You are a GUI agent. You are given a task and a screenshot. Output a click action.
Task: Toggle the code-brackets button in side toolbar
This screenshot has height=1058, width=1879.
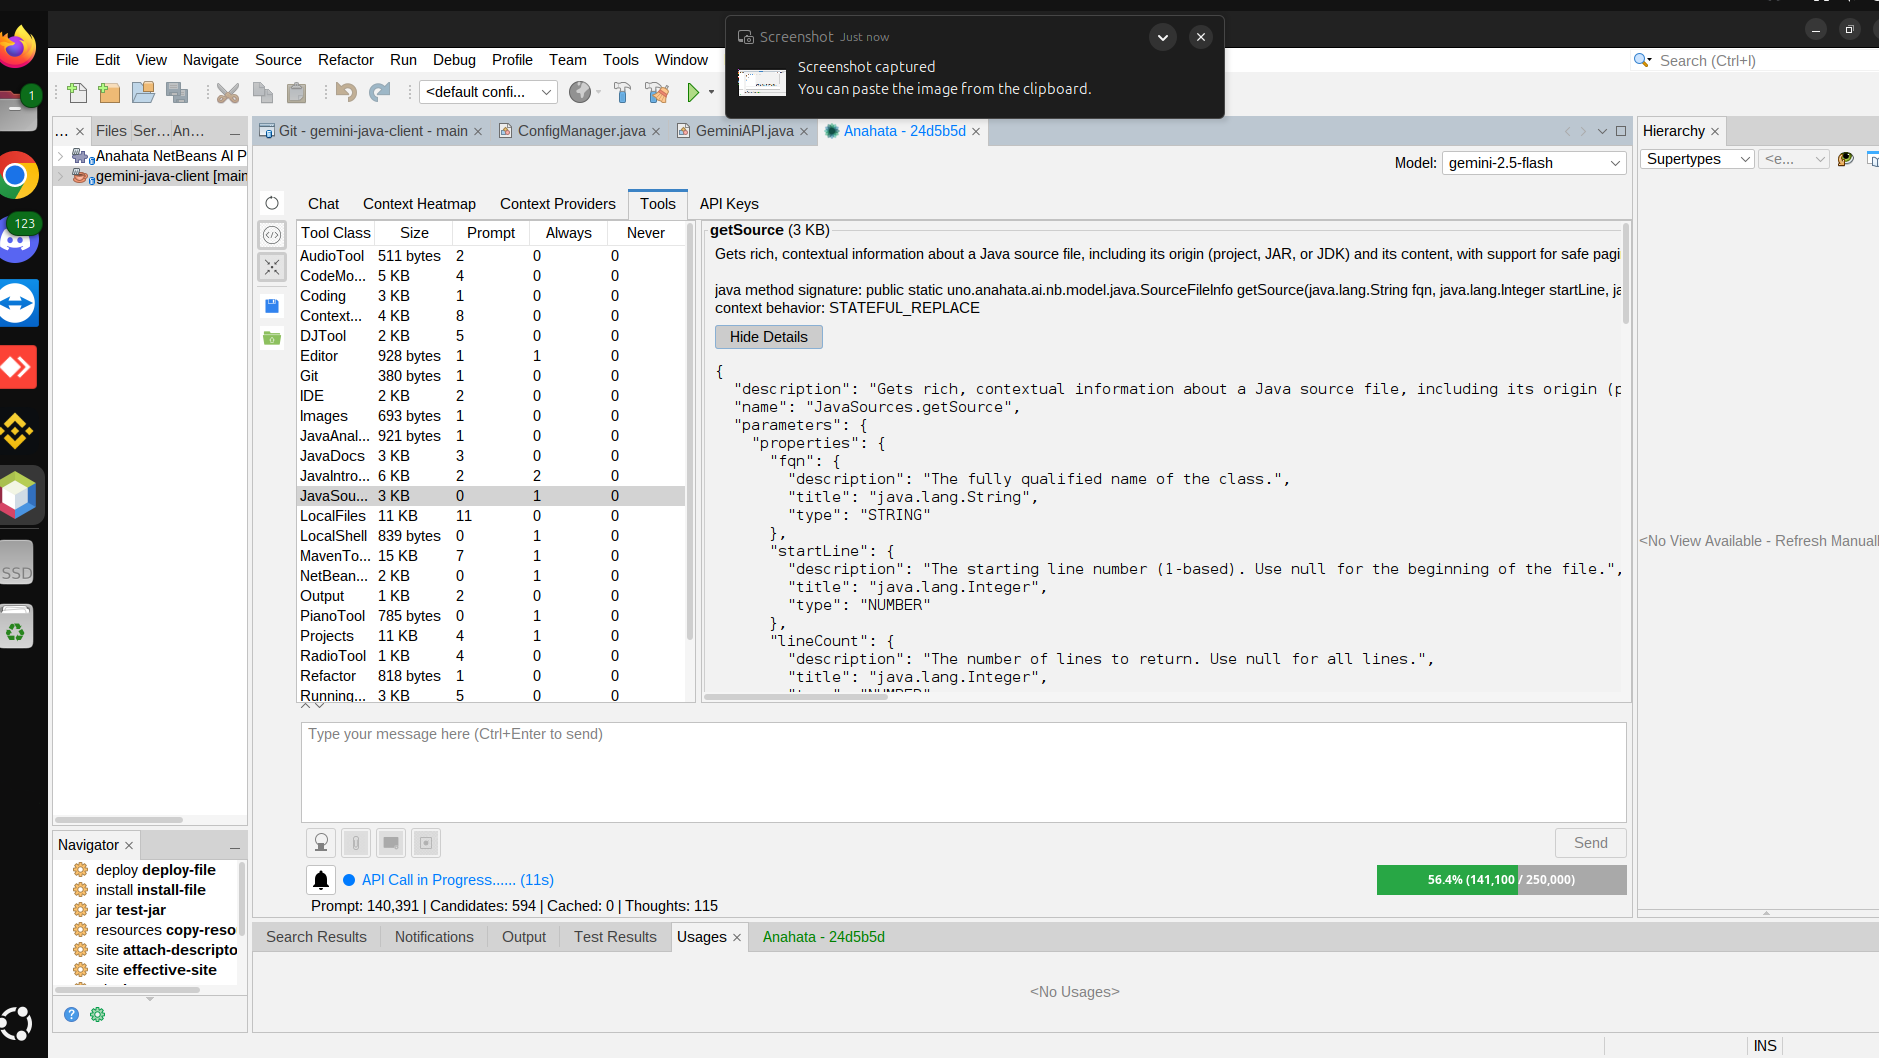tap(272, 235)
